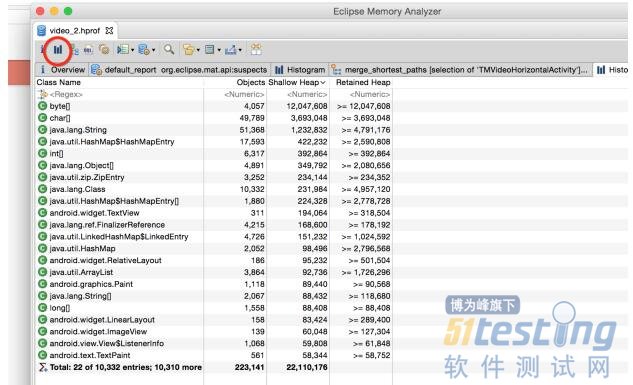Select the java.lang.ref.FinalizerReference class name
This screenshot has height=385, width=633.
tap(107, 225)
